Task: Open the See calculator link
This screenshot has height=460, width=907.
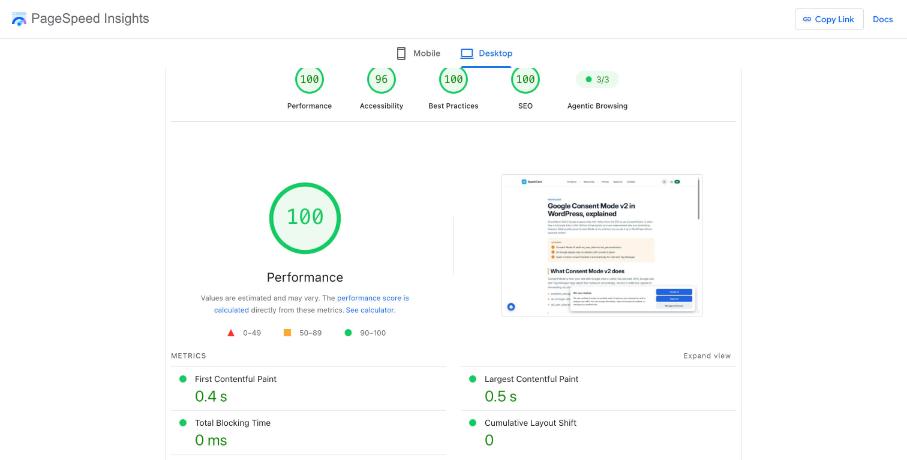Action: click(x=370, y=310)
